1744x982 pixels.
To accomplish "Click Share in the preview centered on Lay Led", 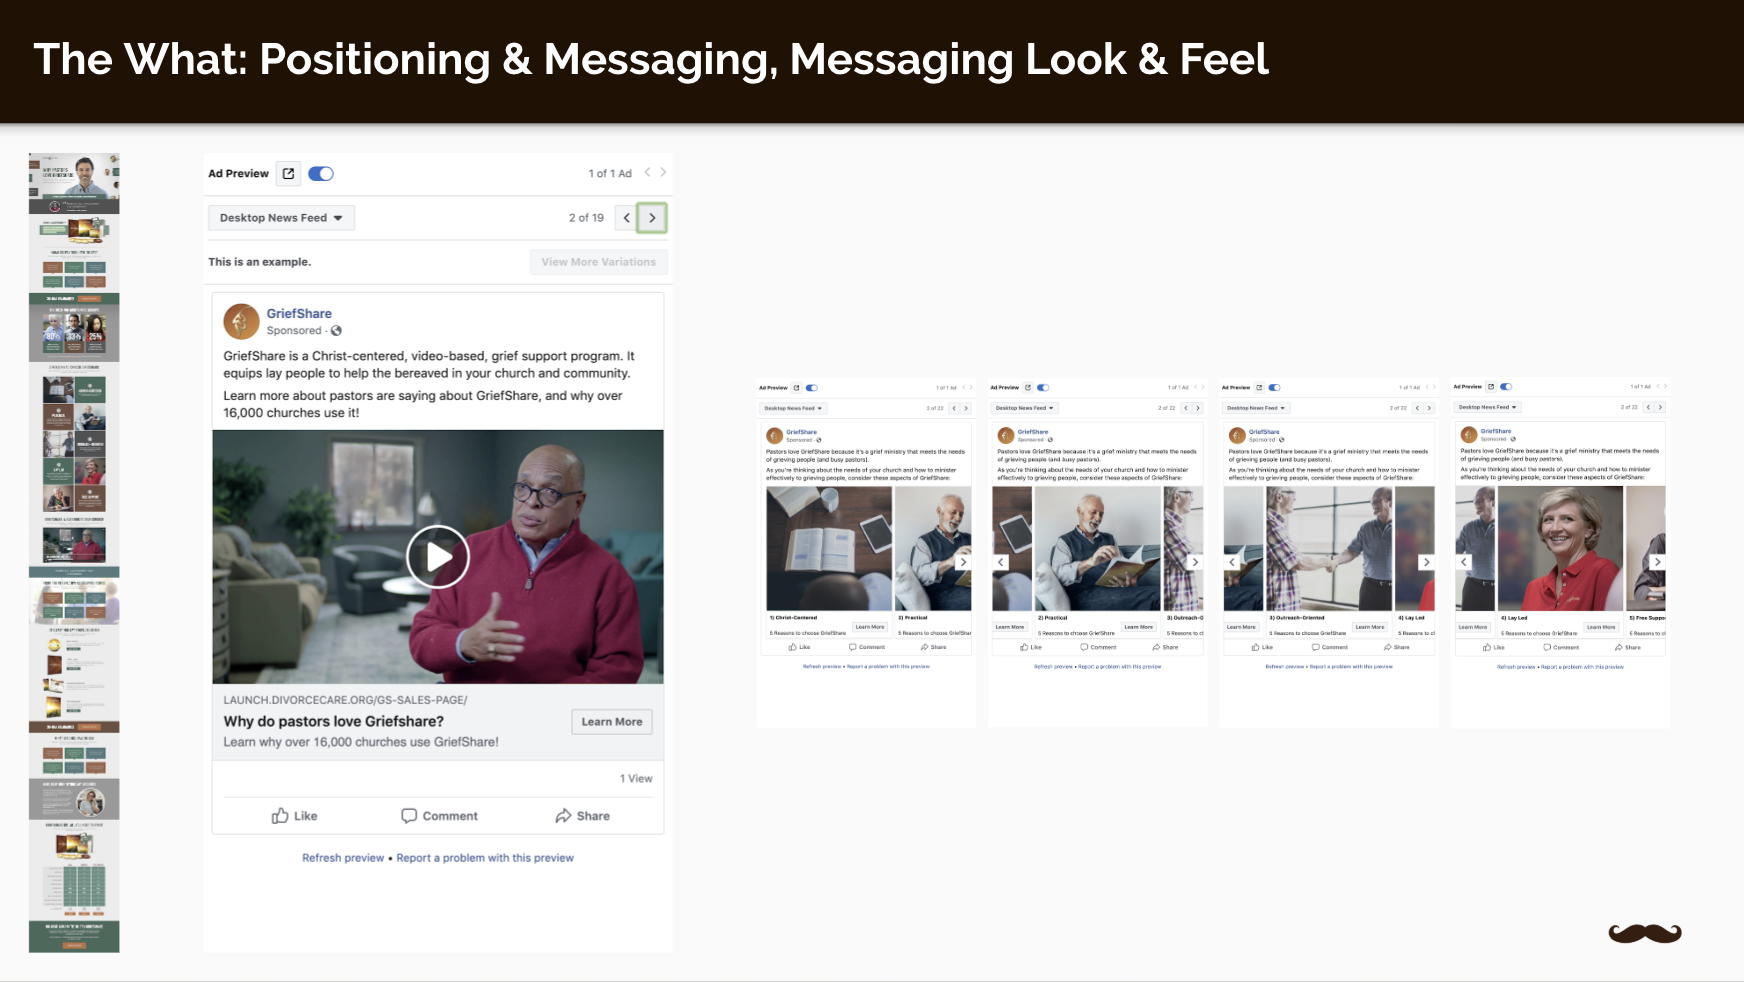I will point(1628,647).
